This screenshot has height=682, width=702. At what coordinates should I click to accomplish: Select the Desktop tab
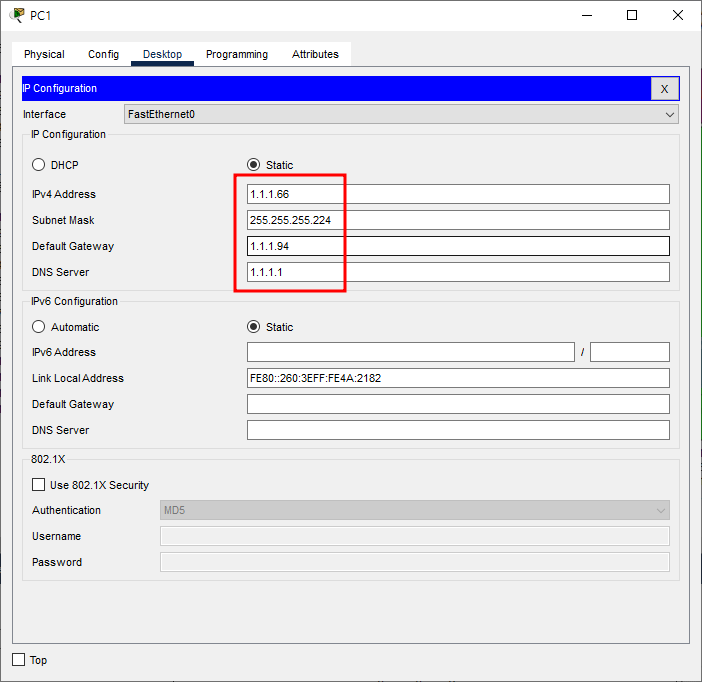tap(163, 54)
